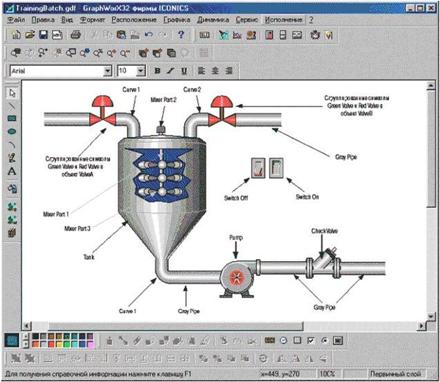Image resolution: width=440 pixels, height=382 pixels.
Task: Select the rectangle drawing tool
Action: [12, 118]
